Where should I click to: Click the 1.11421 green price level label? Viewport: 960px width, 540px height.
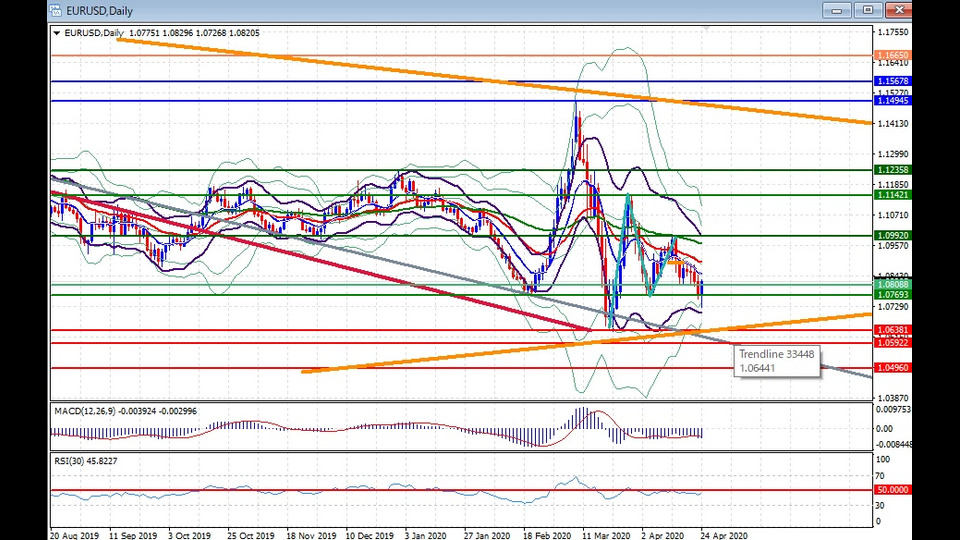pos(893,195)
